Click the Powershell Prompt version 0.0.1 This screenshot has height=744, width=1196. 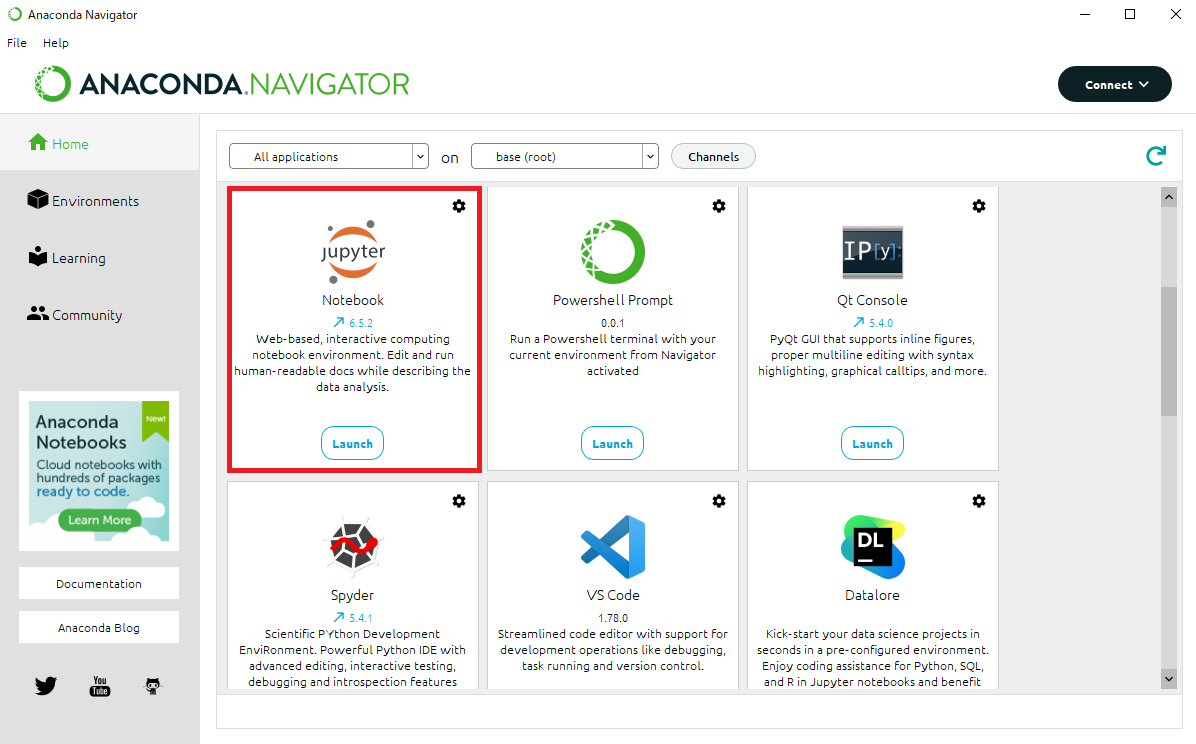point(612,323)
